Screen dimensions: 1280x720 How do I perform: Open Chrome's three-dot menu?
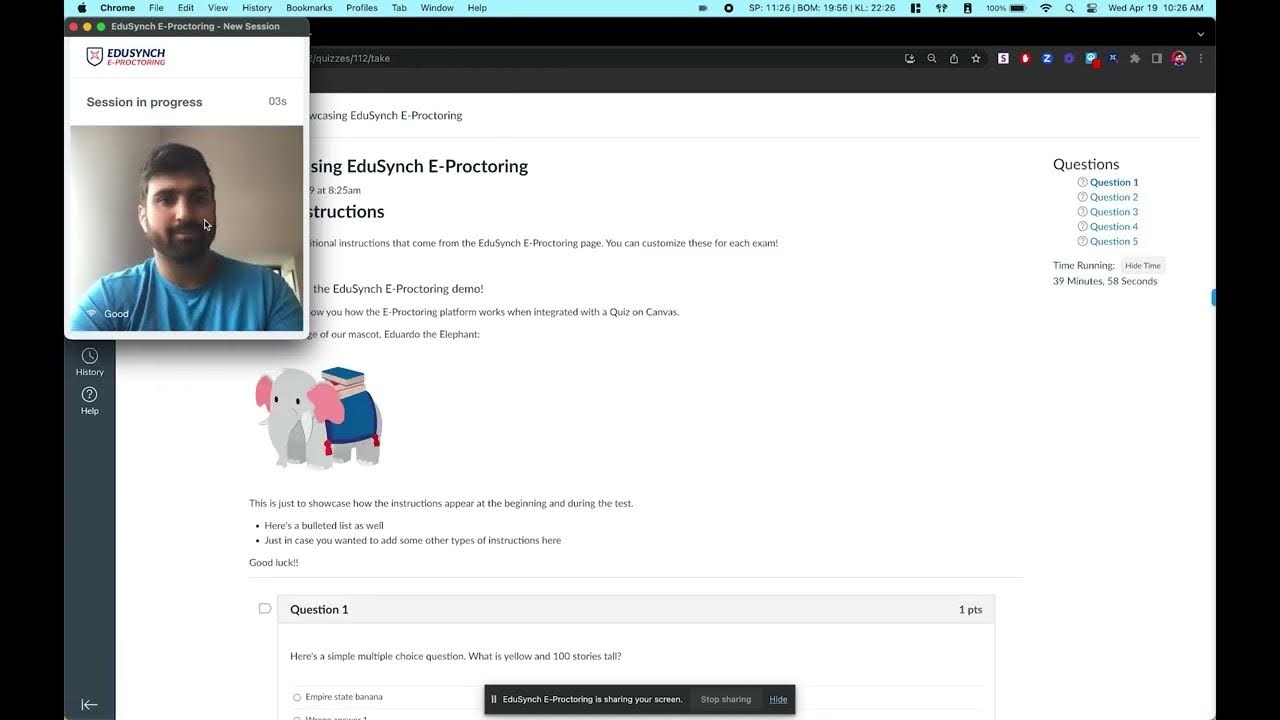(1201, 58)
